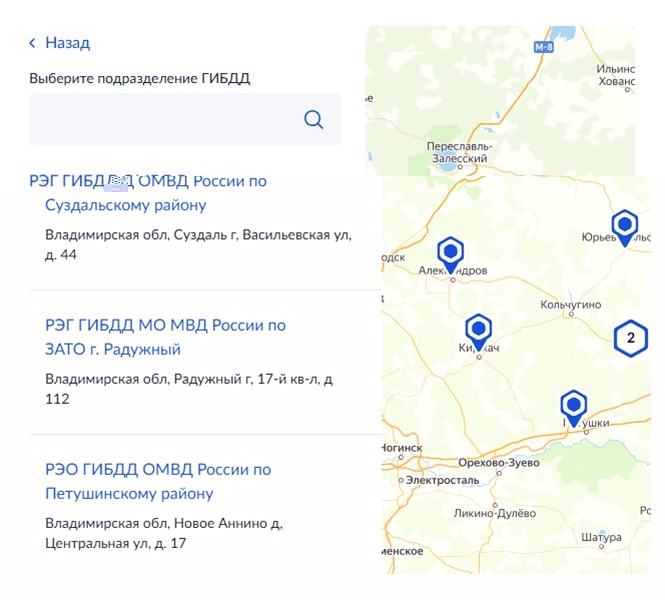Image resolution: width=665 pixels, height=600 pixels.
Task: Click the search magnifier icon
Action: tap(313, 120)
